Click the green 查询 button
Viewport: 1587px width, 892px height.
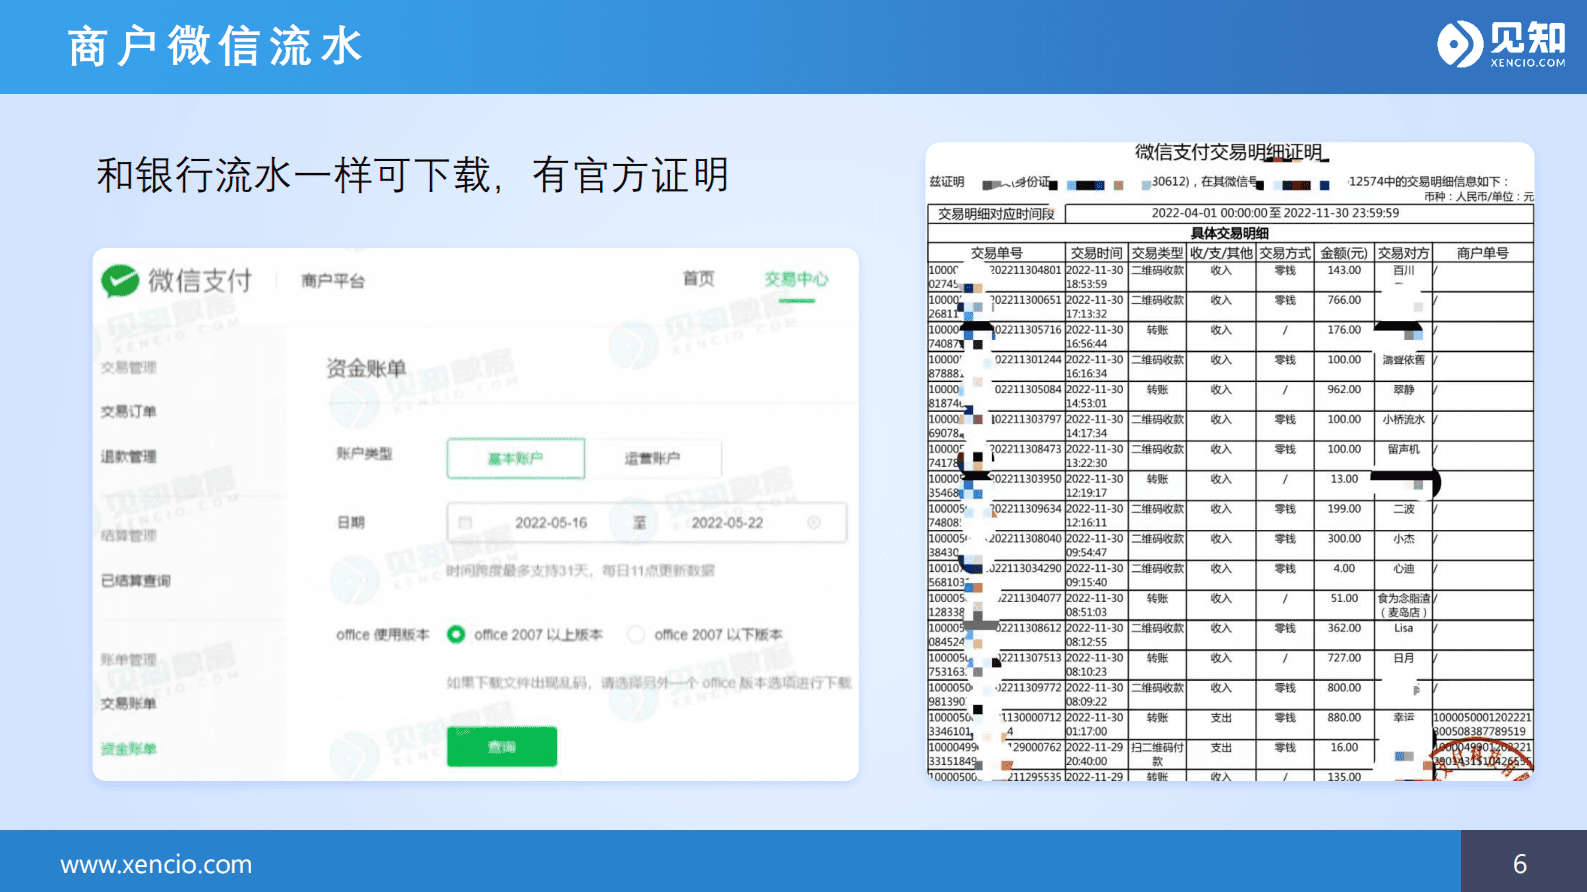click(502, 747)
